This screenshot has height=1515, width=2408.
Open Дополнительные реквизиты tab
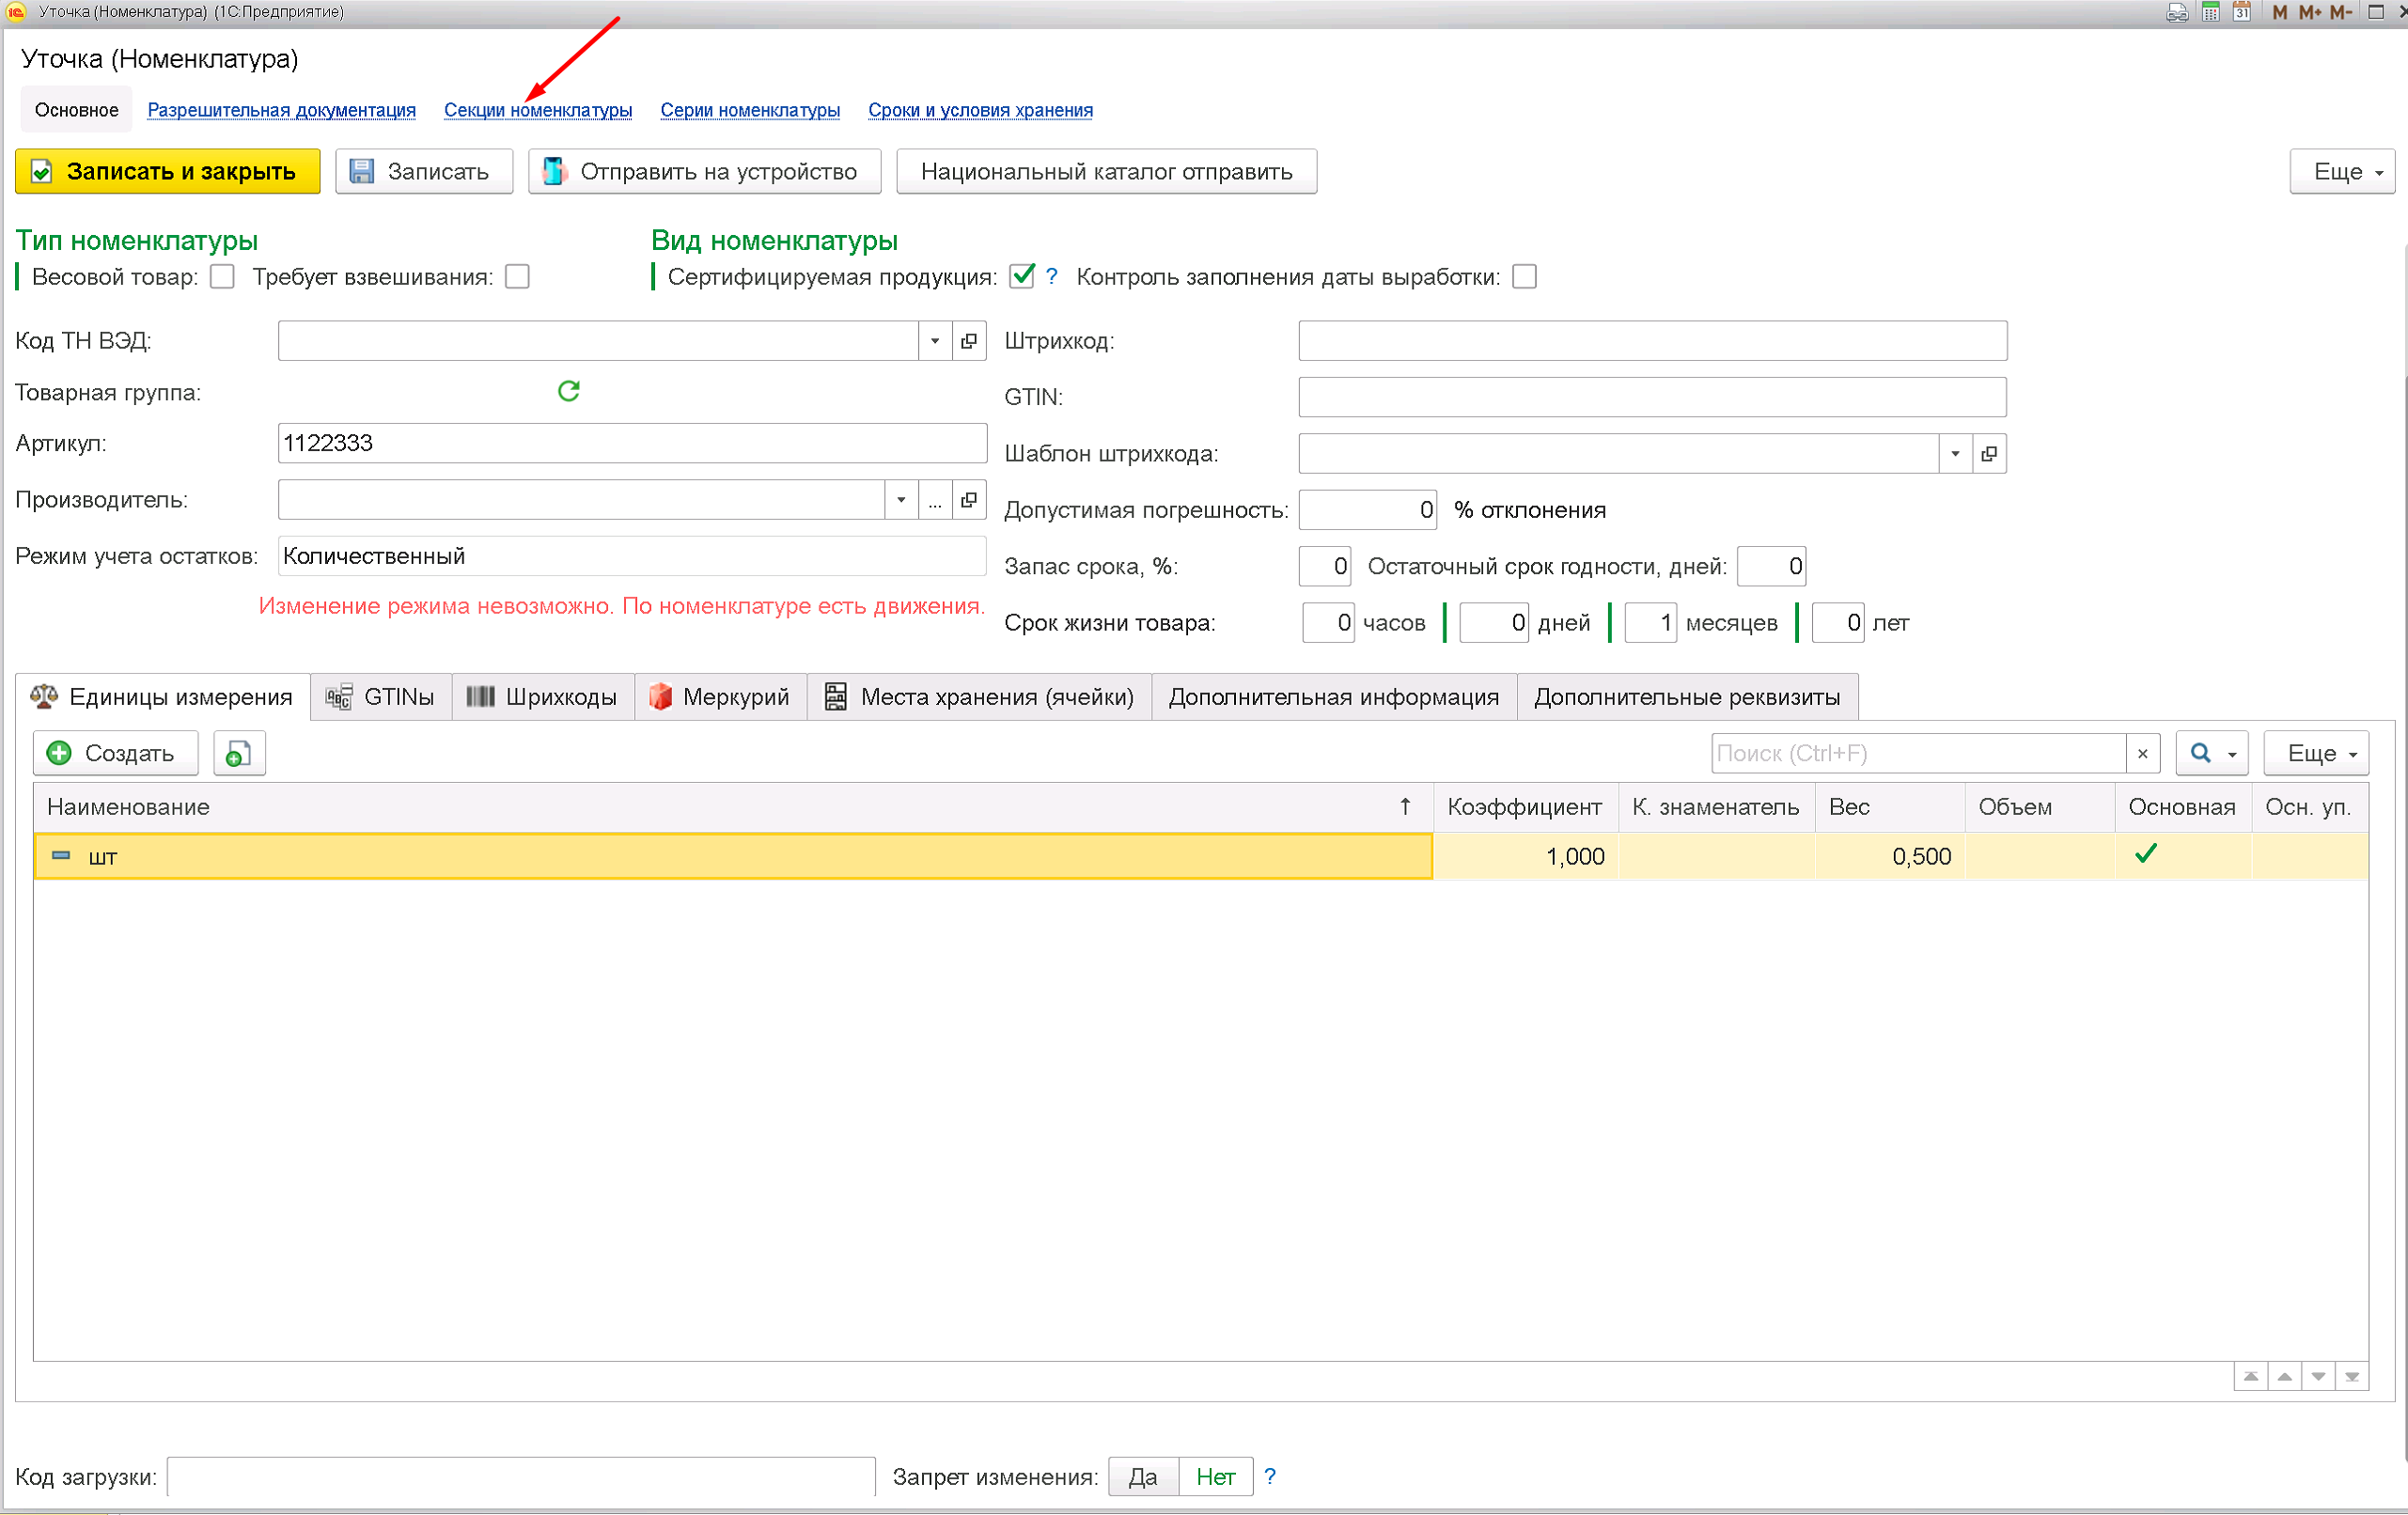point(1687,697)
